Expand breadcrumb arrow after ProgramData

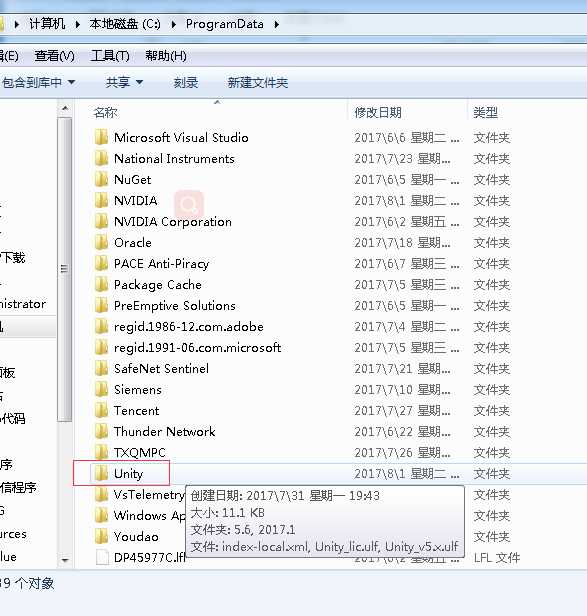click(x=277, y=24)
